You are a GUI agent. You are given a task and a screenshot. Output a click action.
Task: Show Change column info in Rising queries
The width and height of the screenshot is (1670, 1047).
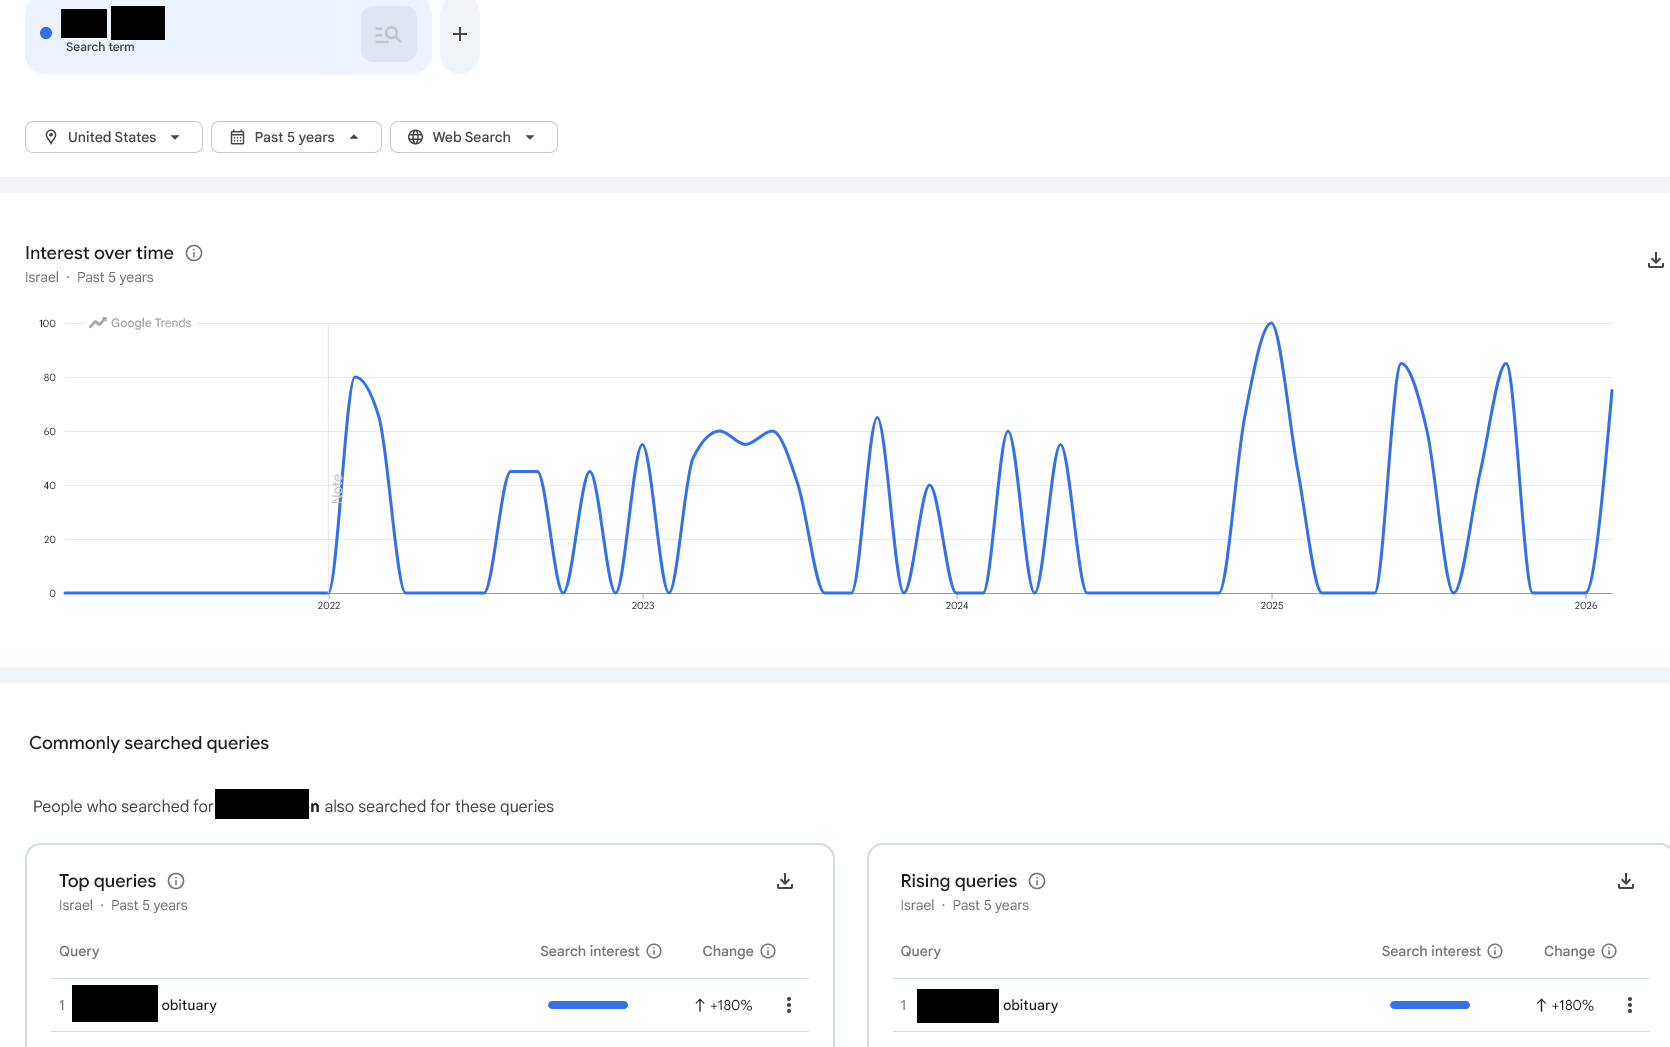(1609, 951)
